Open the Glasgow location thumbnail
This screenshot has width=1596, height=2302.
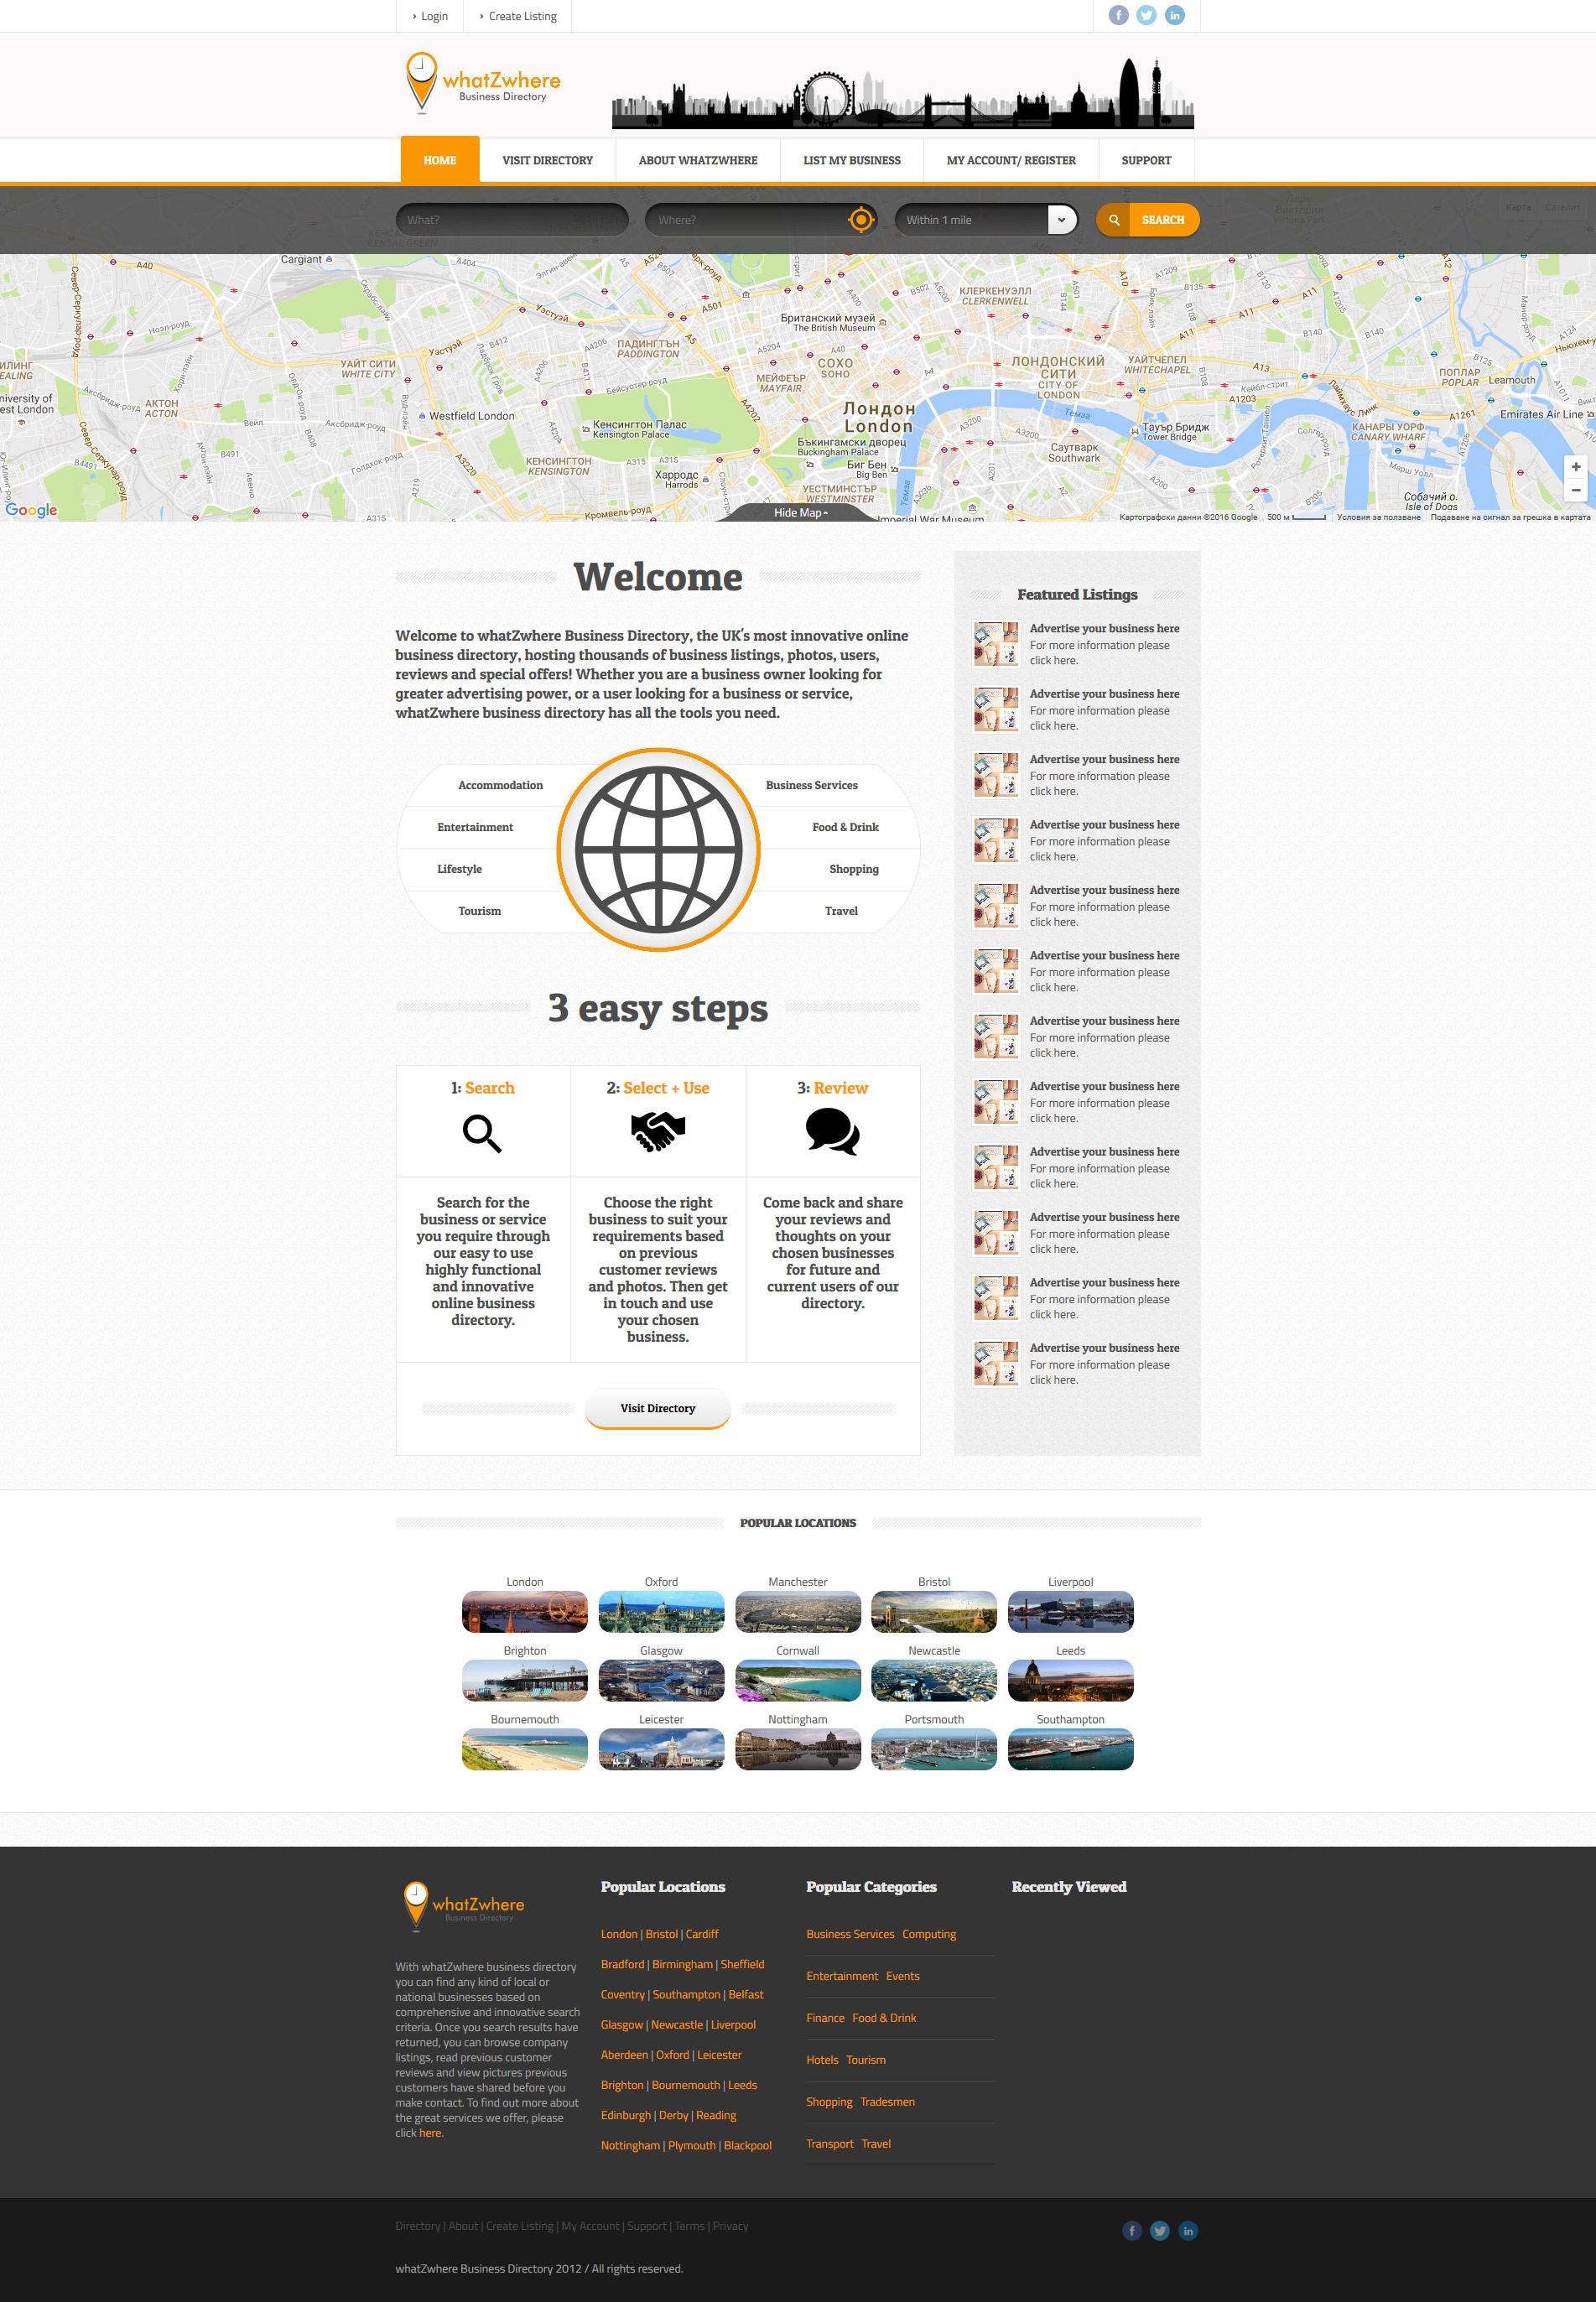tap(661, 1680)
